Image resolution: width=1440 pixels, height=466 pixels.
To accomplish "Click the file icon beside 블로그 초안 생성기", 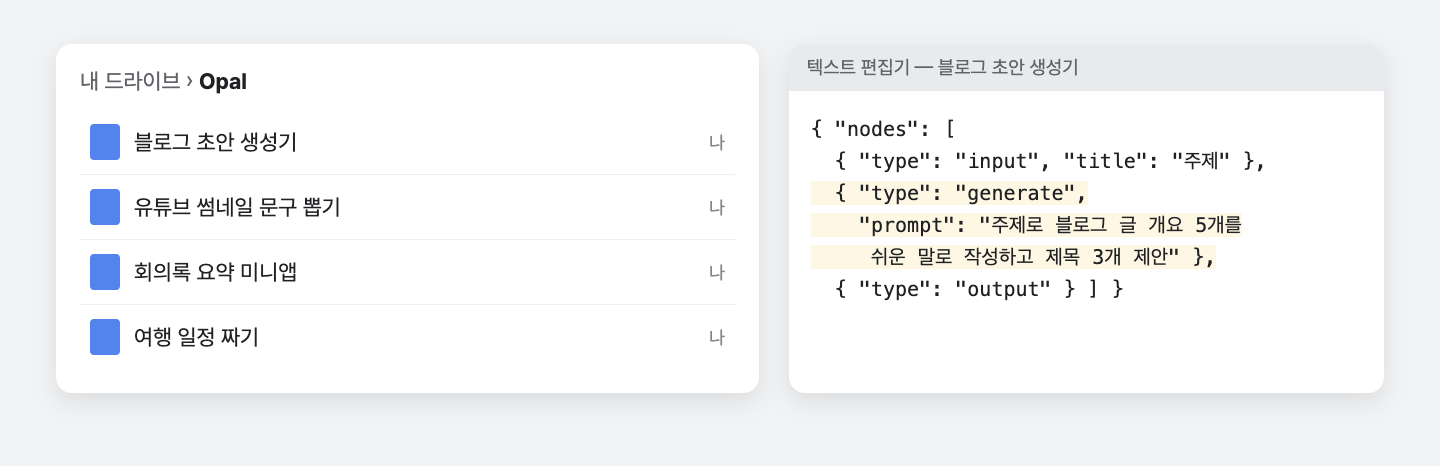I will pos(105,142).
